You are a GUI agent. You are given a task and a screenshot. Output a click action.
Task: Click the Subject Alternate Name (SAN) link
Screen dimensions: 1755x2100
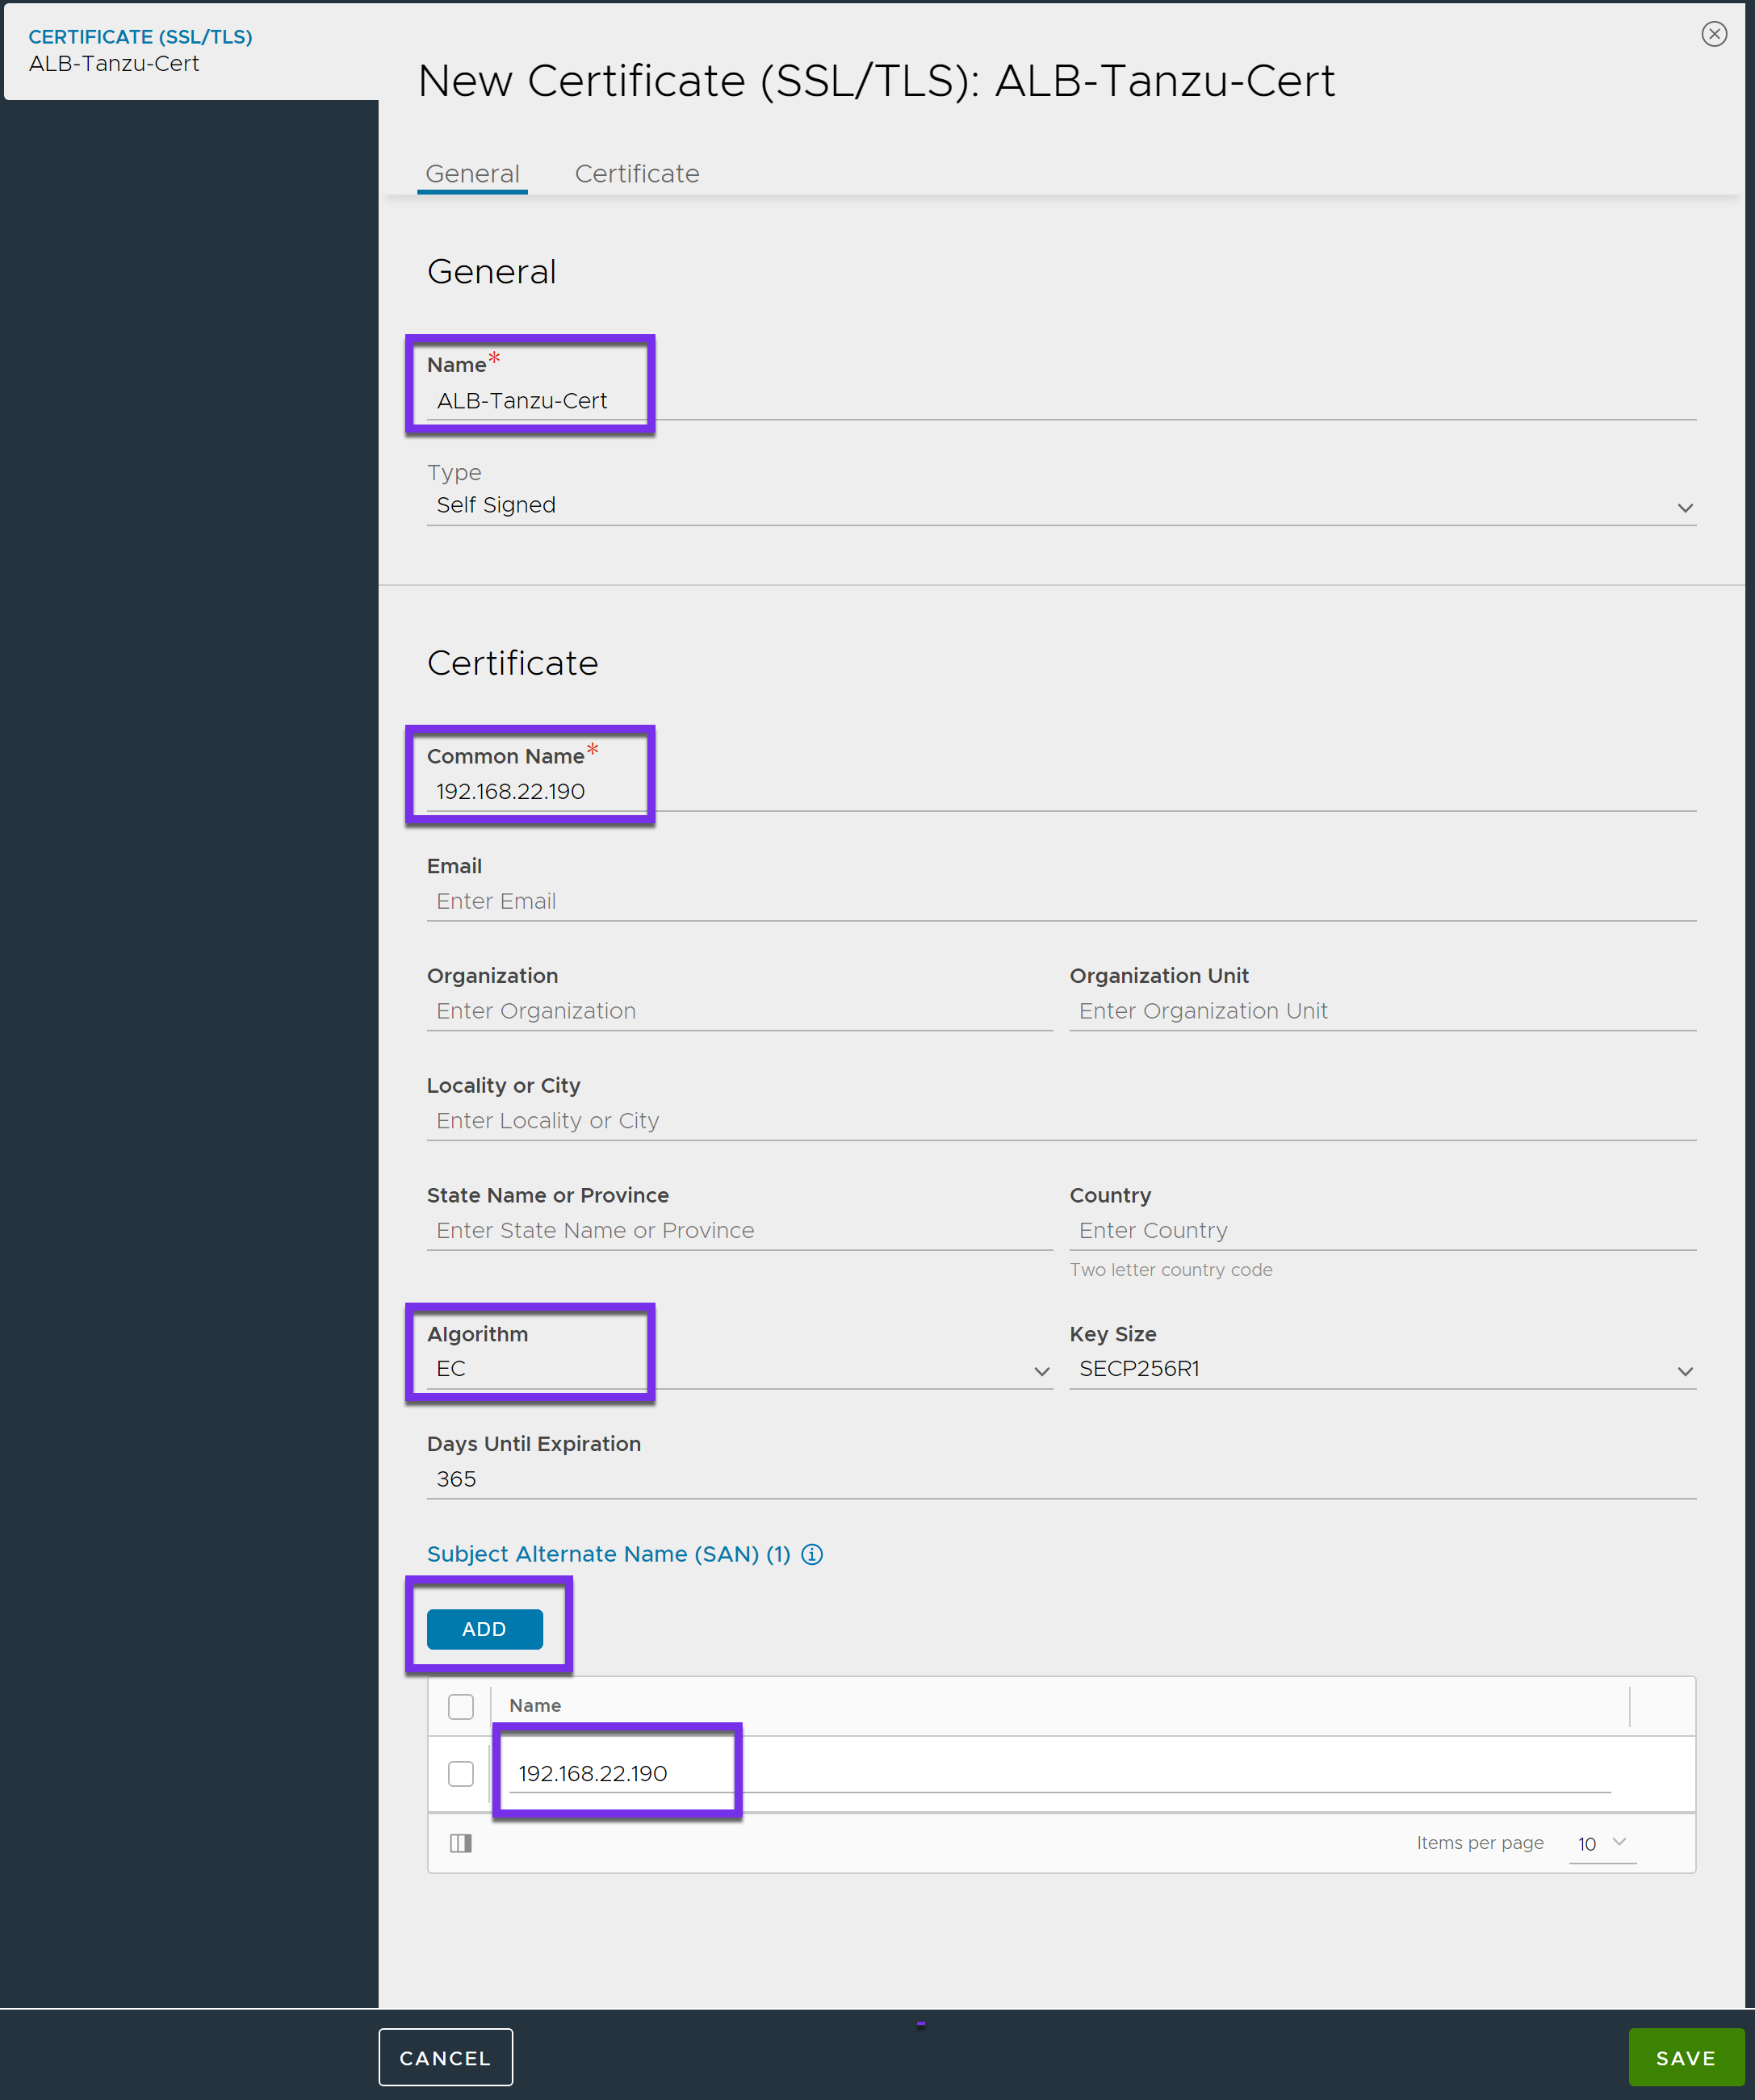click(x=608, y=1554)
